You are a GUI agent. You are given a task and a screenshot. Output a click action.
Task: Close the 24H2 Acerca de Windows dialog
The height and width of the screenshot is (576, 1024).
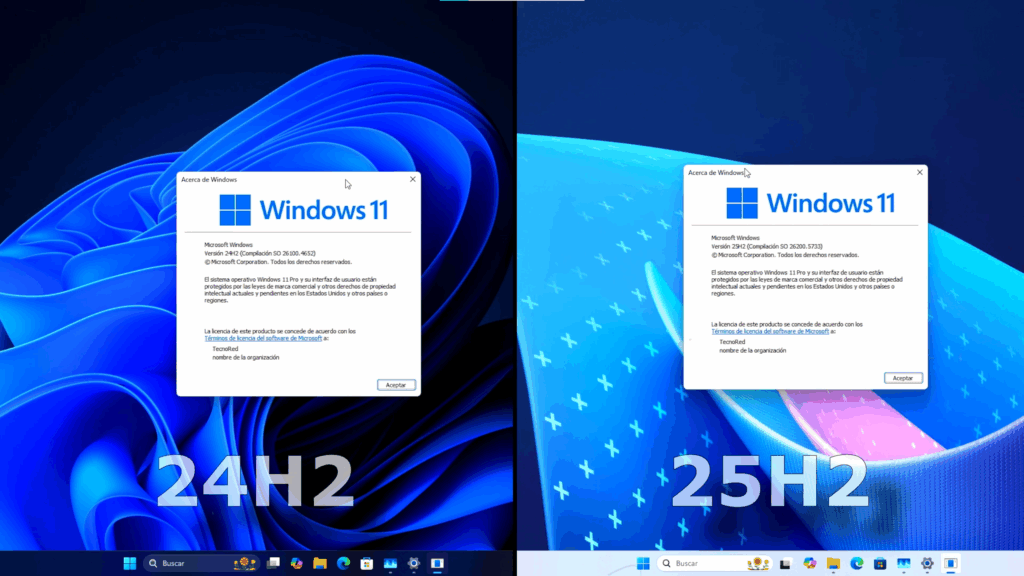412,179
